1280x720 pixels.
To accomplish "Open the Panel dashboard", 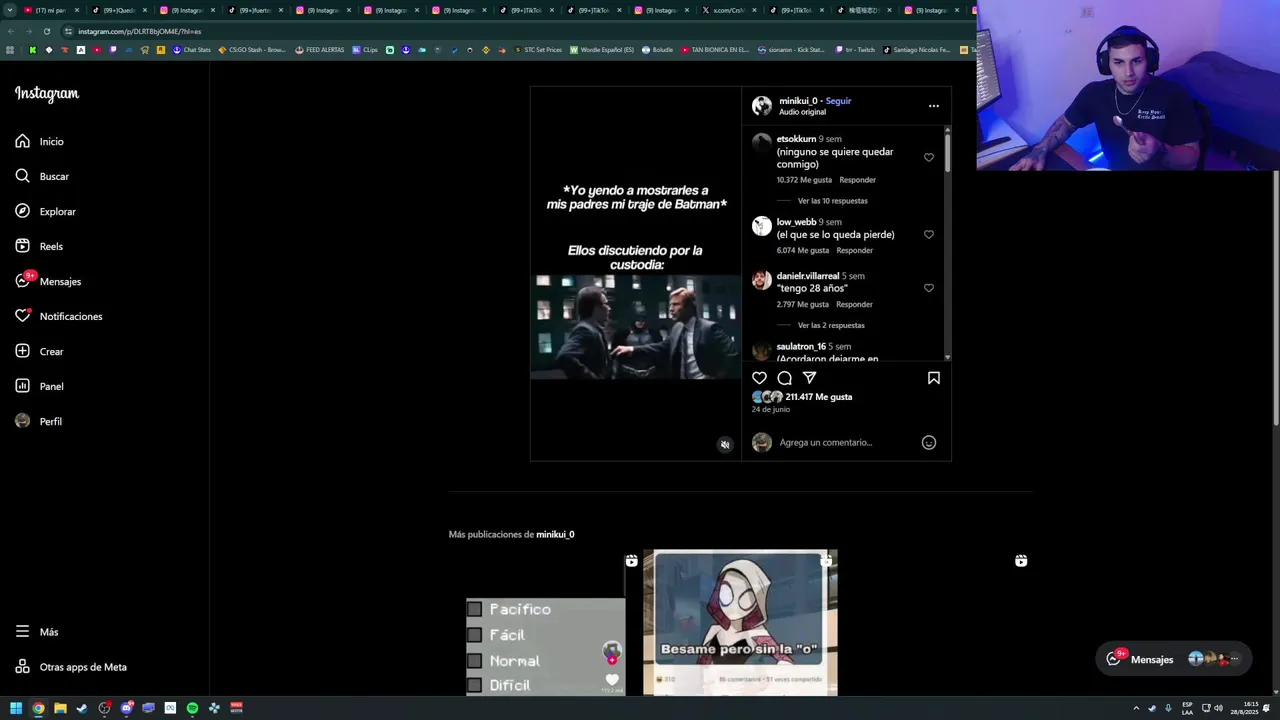I will coord(38,386).
